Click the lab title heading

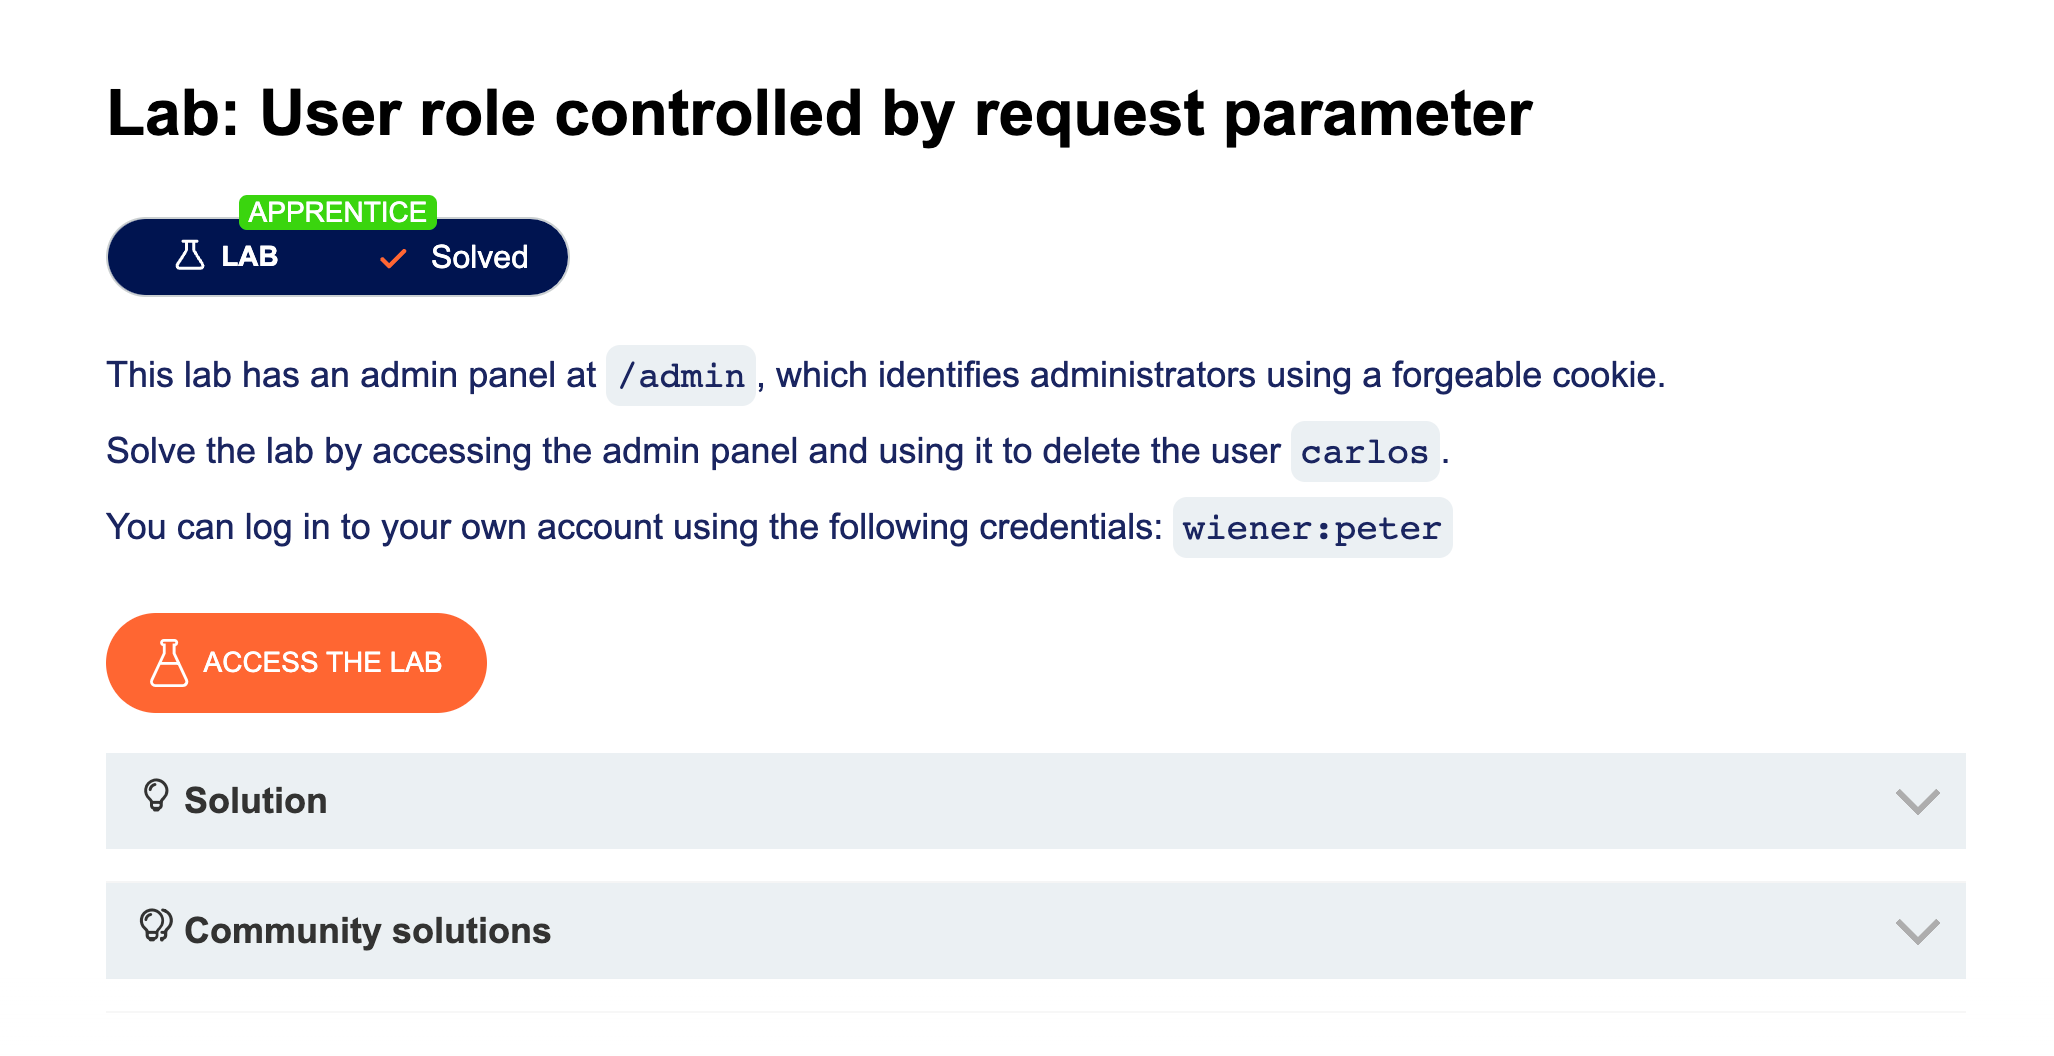click(819, 113)
